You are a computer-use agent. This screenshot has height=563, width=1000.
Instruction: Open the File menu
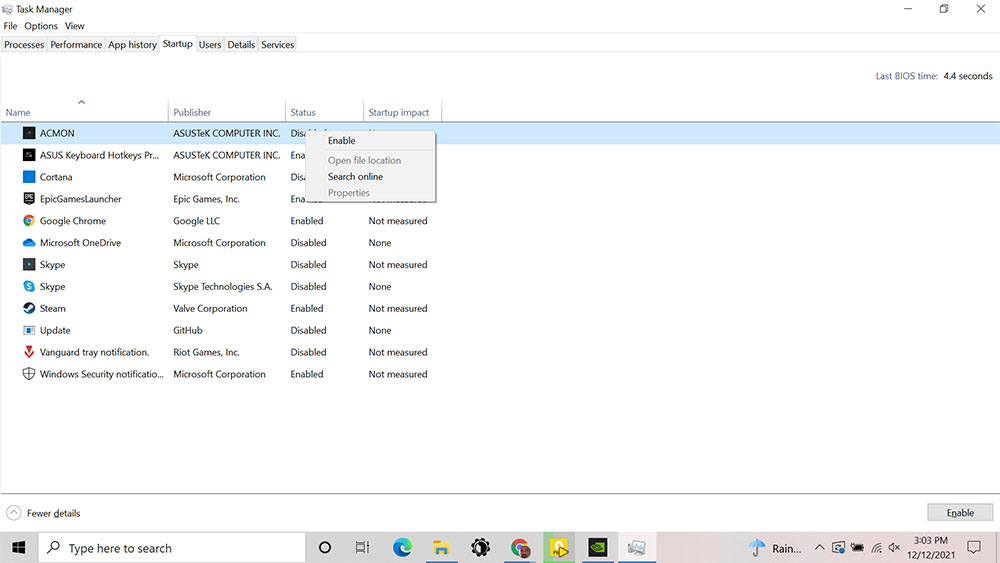point(10,26)
